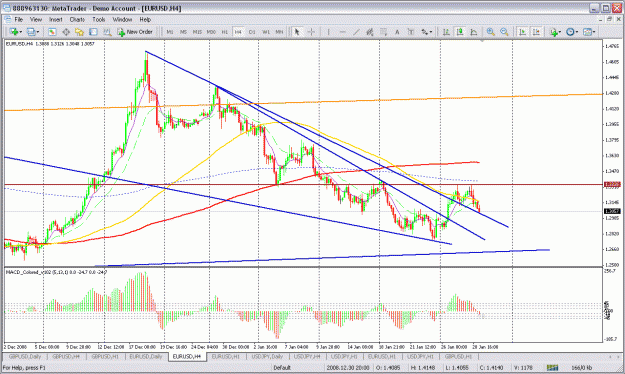The width and height of the screenshot is (625, 374).
Task: Click the Zoom In magnifier
Action: [x=491, y=32]
